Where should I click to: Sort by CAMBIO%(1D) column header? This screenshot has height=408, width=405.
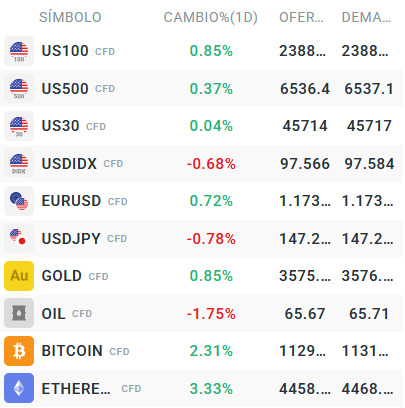coord(211,17)
